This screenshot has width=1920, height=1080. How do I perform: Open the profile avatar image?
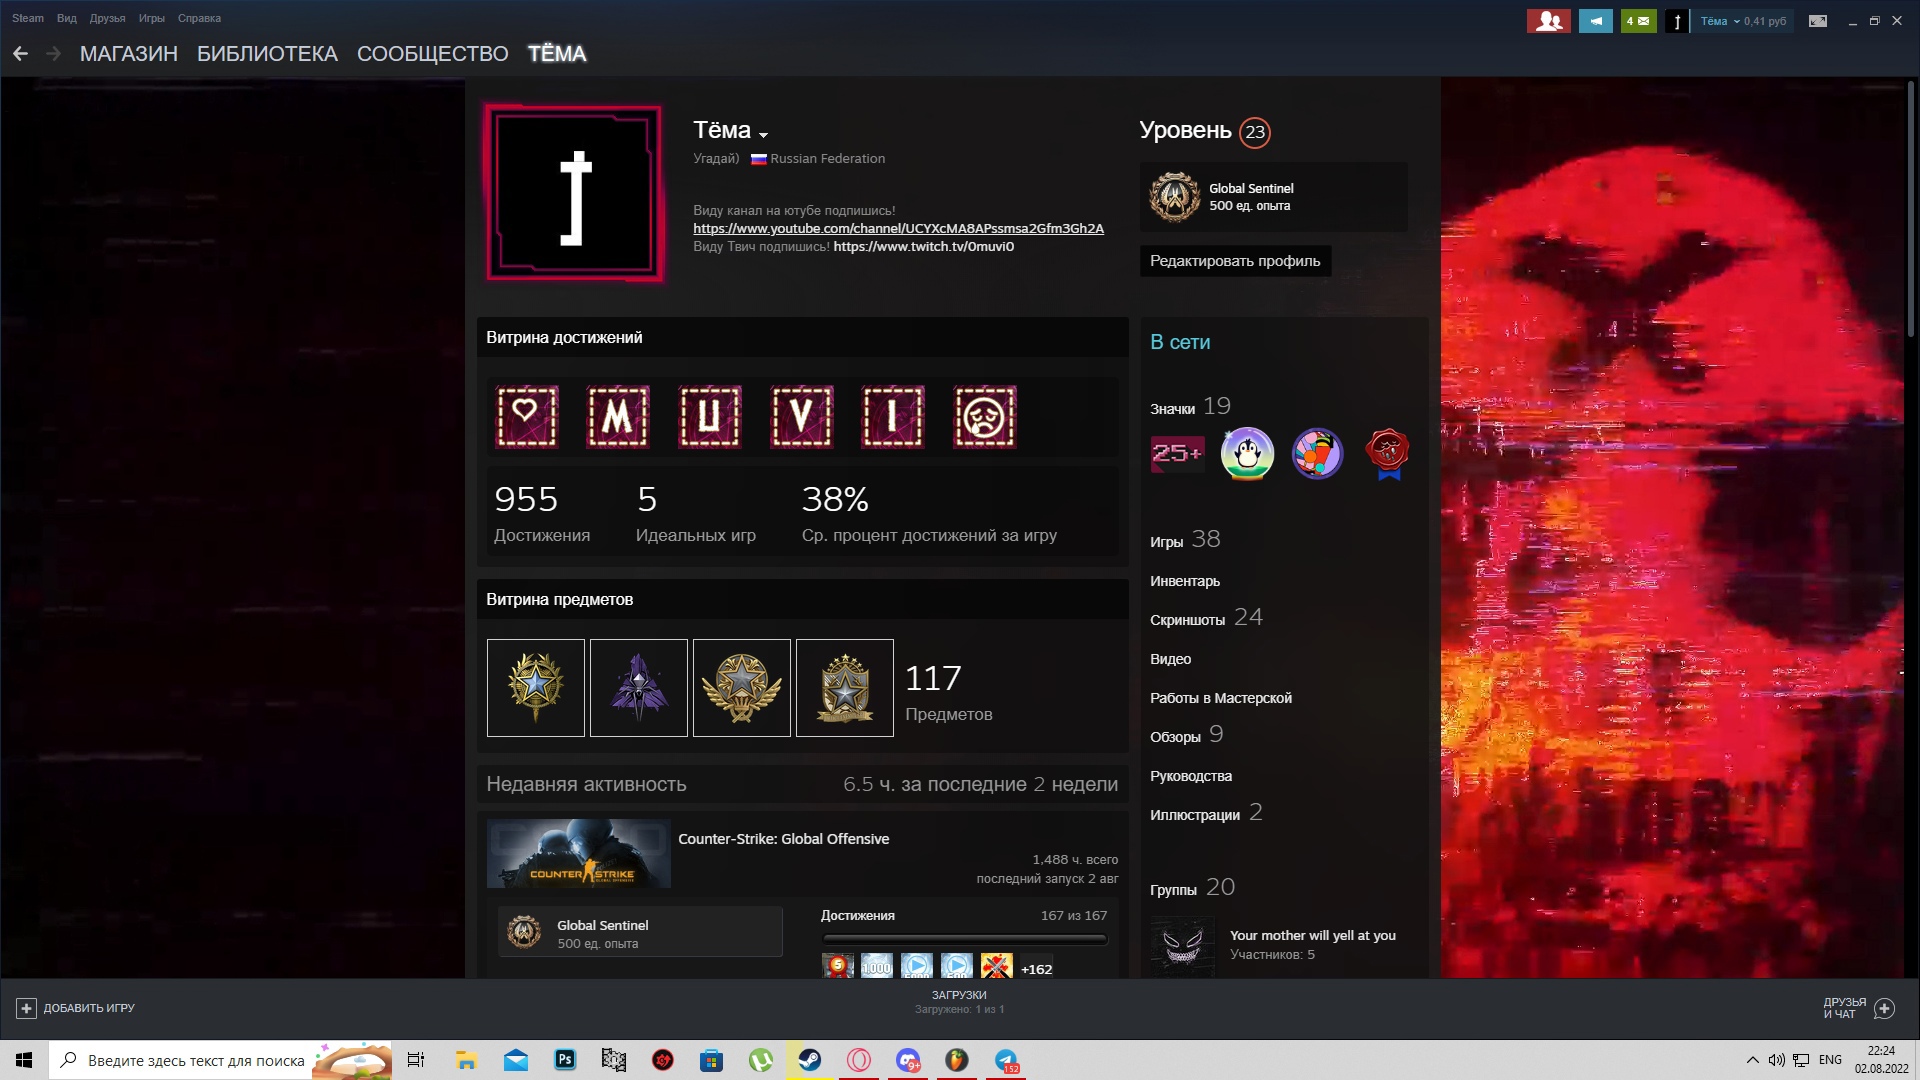tap(574, 193)
